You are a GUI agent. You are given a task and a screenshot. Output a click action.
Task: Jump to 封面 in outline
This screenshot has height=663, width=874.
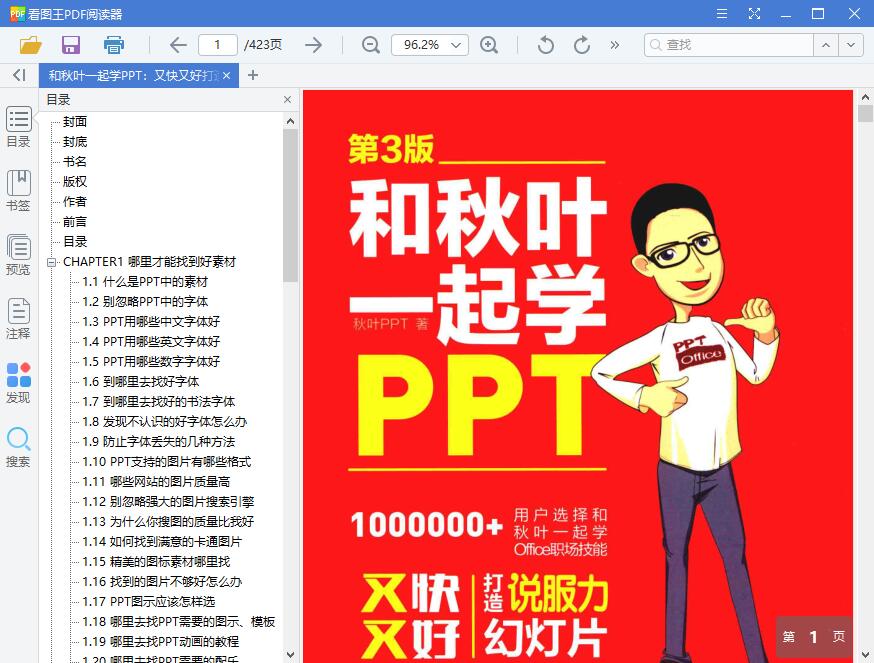click(75, 121)
